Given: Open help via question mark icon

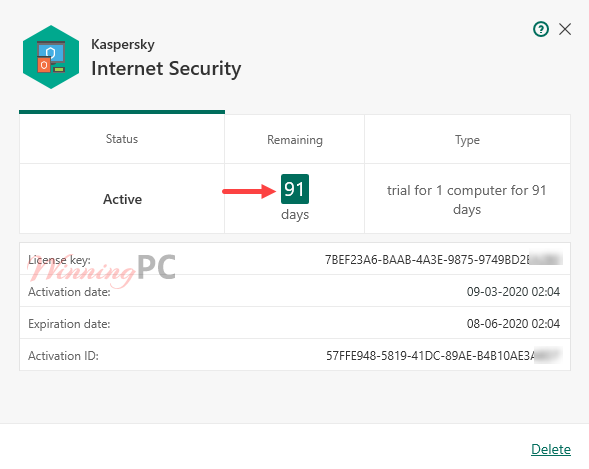Looking at the screenshot, I should tap(541, 29).
